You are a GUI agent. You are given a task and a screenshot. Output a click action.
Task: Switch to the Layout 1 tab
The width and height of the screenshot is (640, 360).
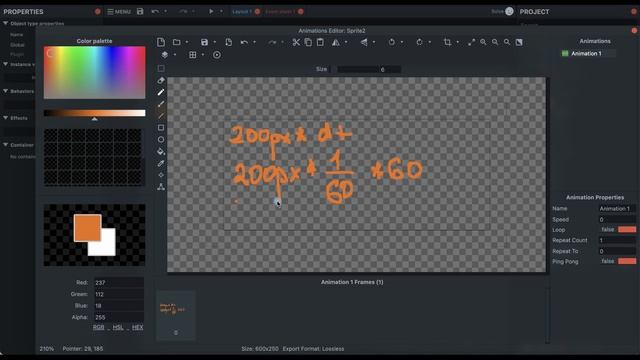pos(242,12)
